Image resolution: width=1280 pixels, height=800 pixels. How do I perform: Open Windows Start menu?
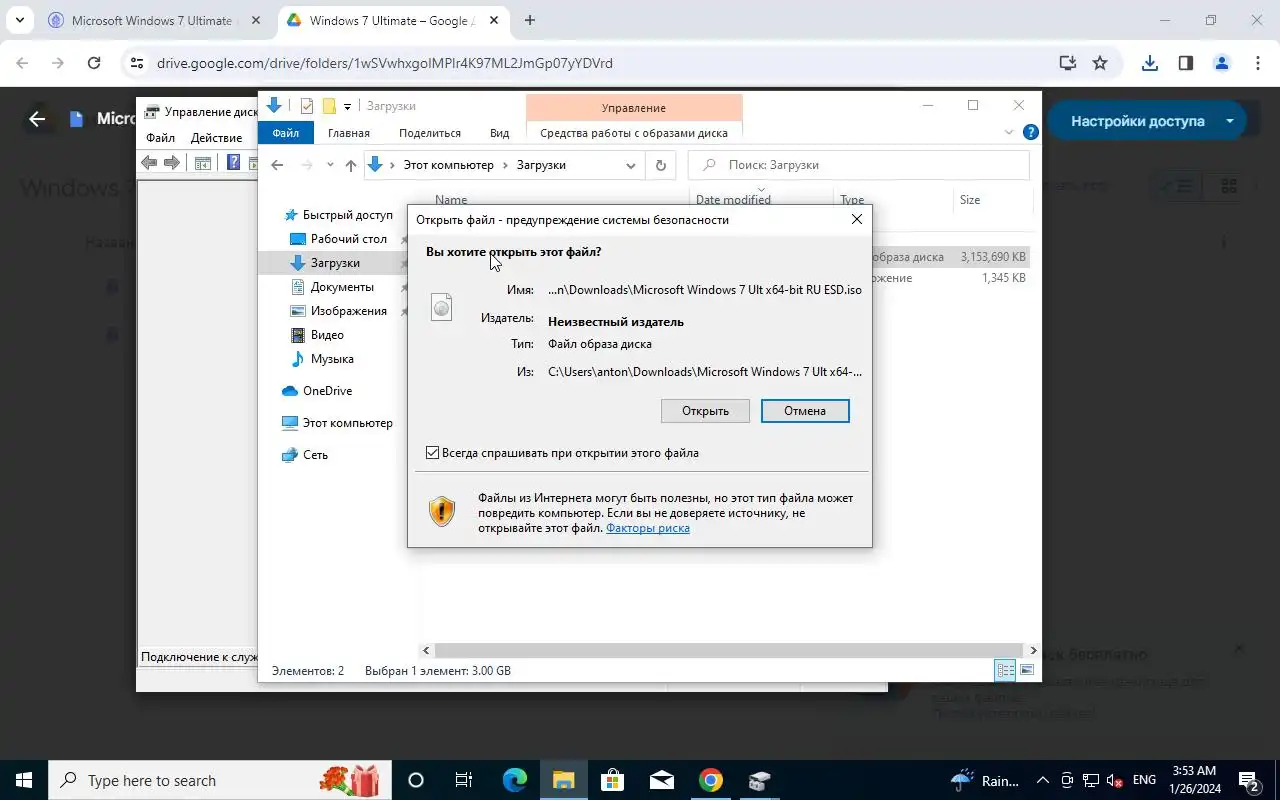[24, 780]
